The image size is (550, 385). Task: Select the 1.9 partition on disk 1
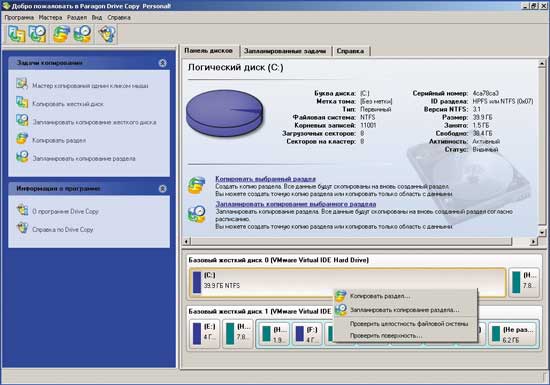[x=274, y=334]
